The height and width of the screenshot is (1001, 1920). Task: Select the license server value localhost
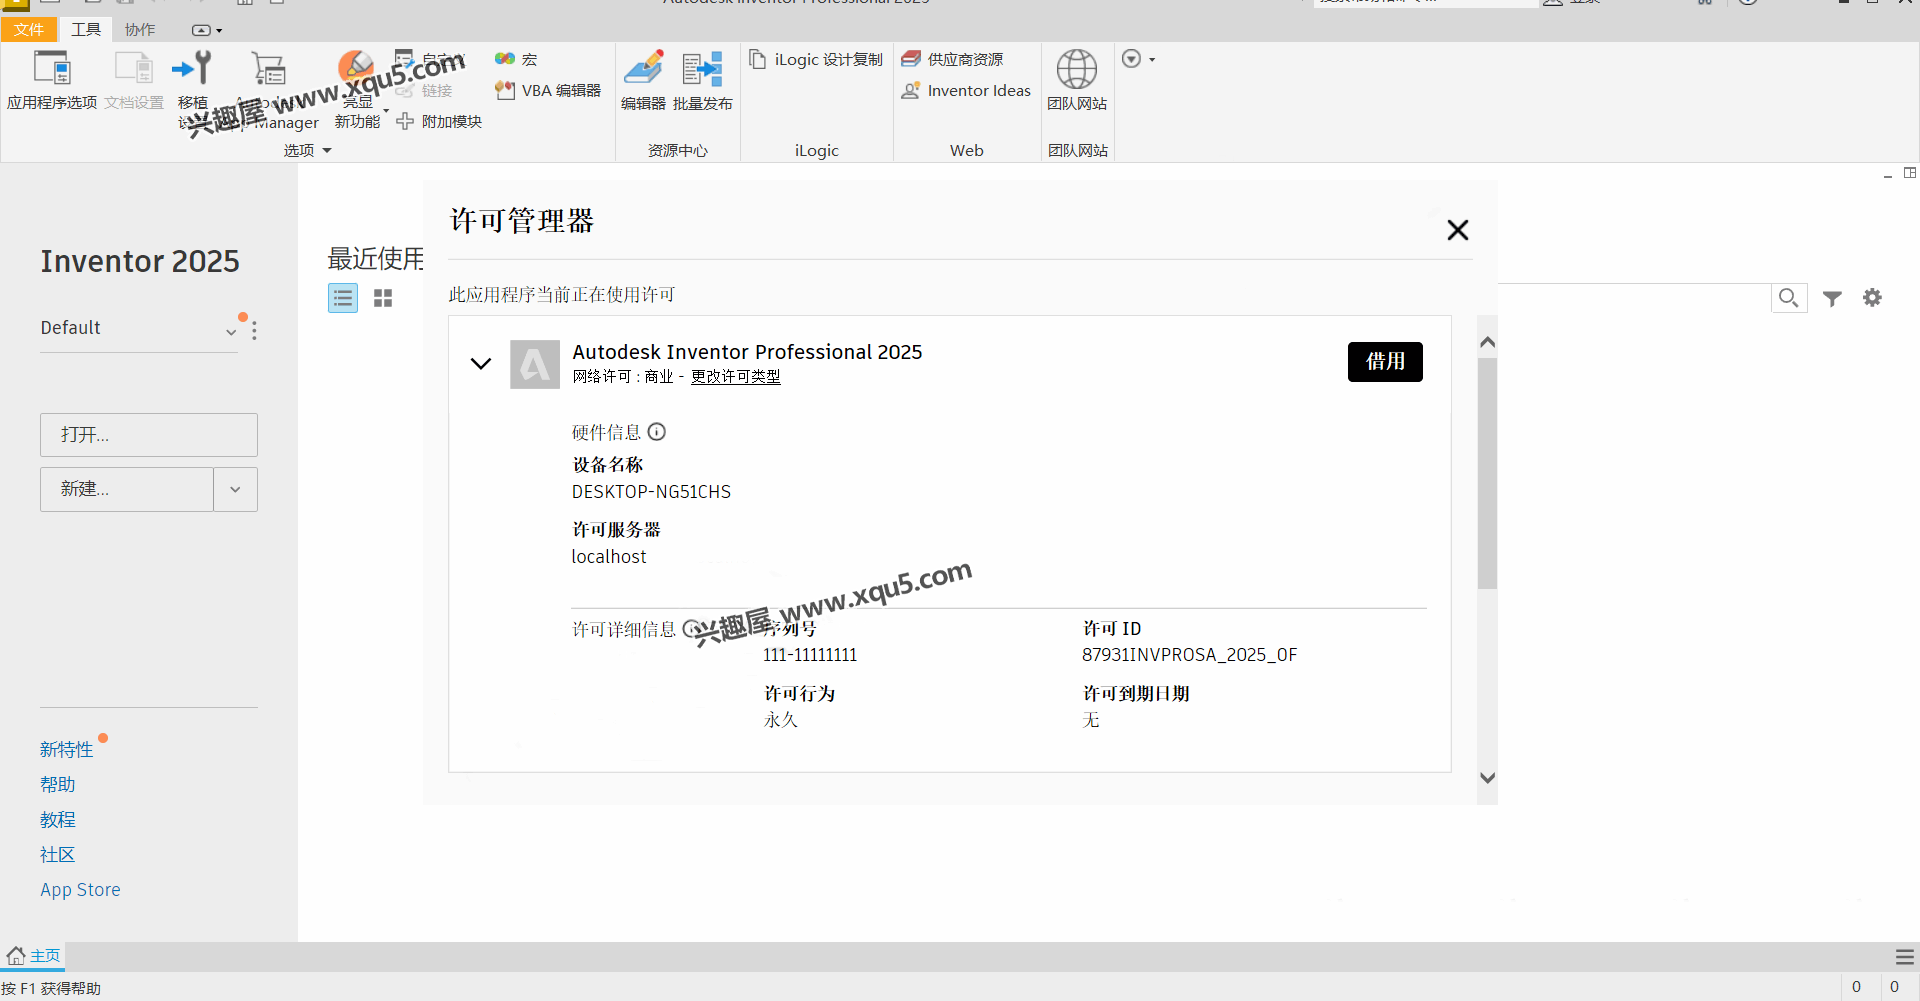tap(609, 557)
